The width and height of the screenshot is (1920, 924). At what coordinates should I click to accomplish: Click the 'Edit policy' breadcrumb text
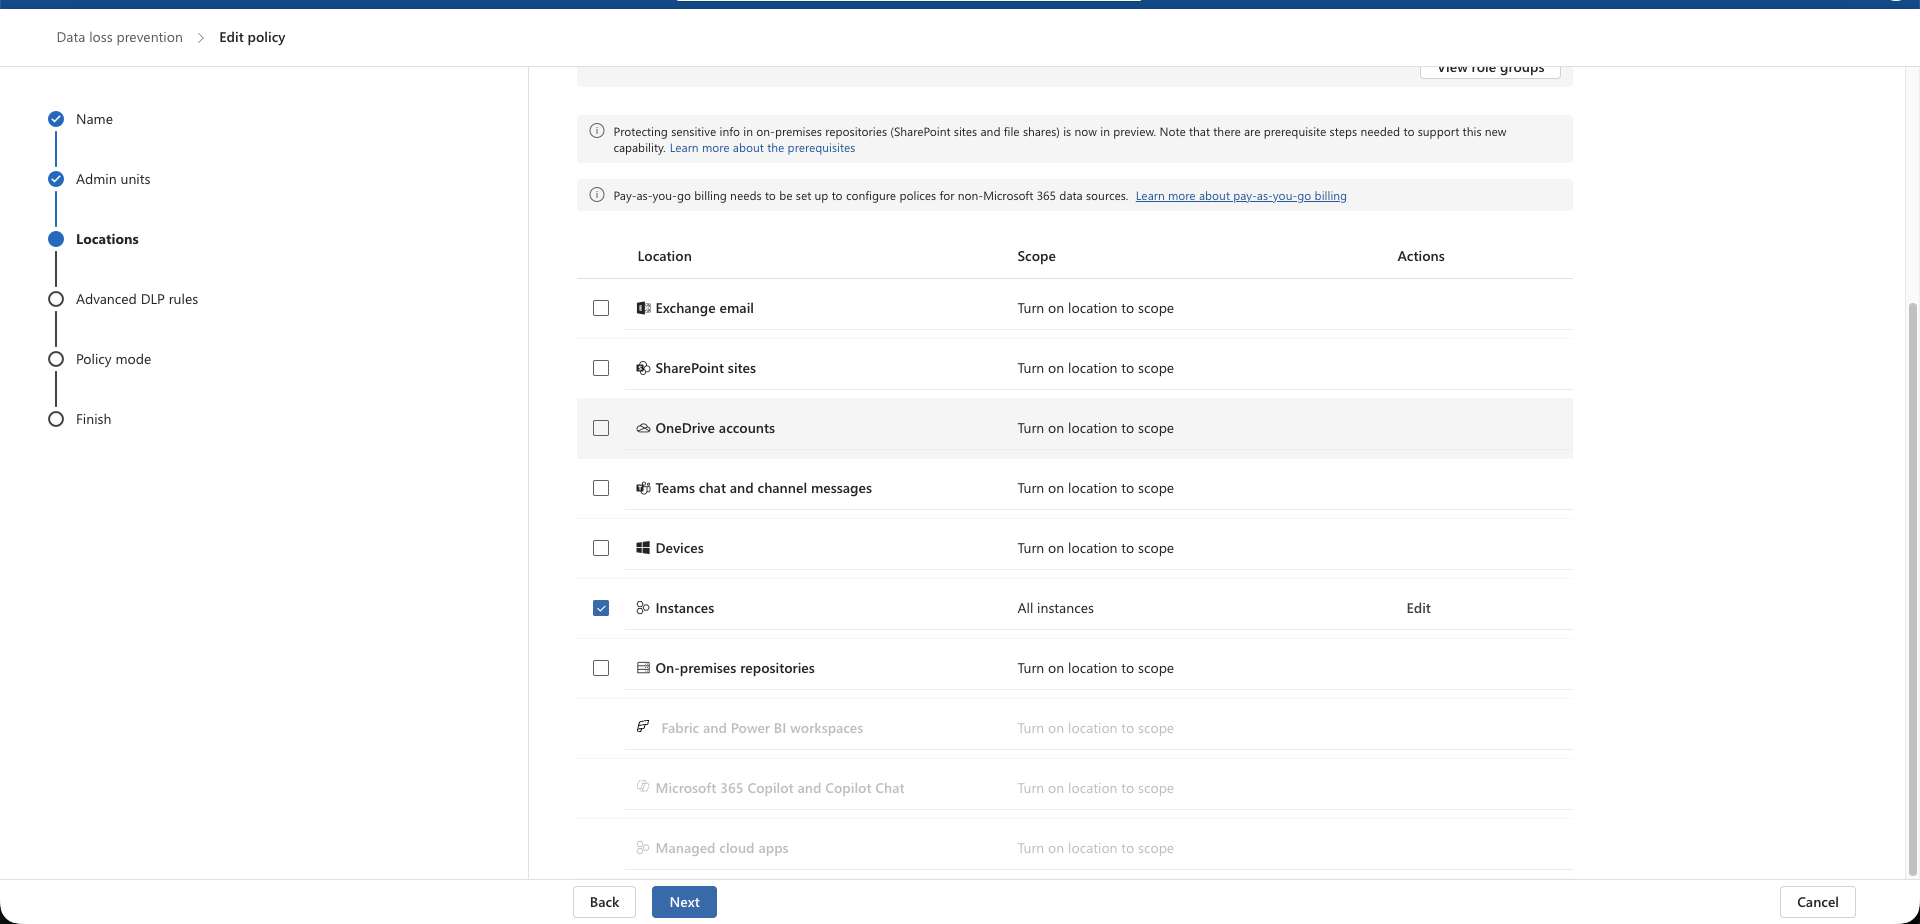pos(252,37)
